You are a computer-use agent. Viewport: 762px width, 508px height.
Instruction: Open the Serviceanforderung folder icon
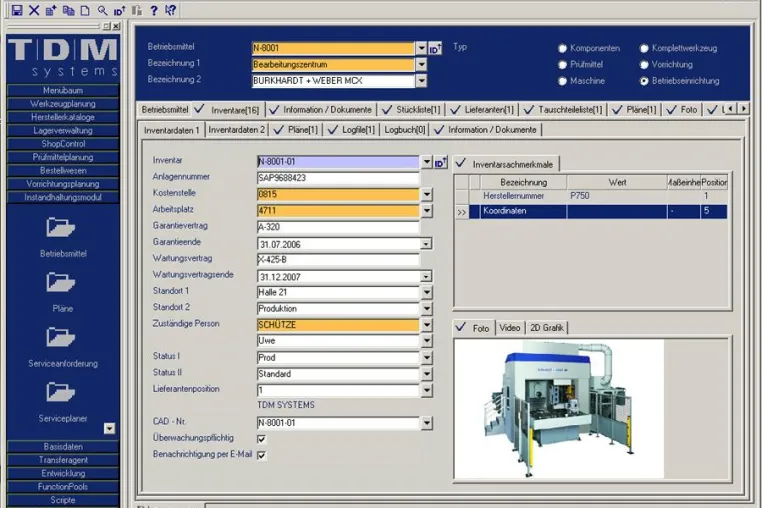[x=60, y=337]
